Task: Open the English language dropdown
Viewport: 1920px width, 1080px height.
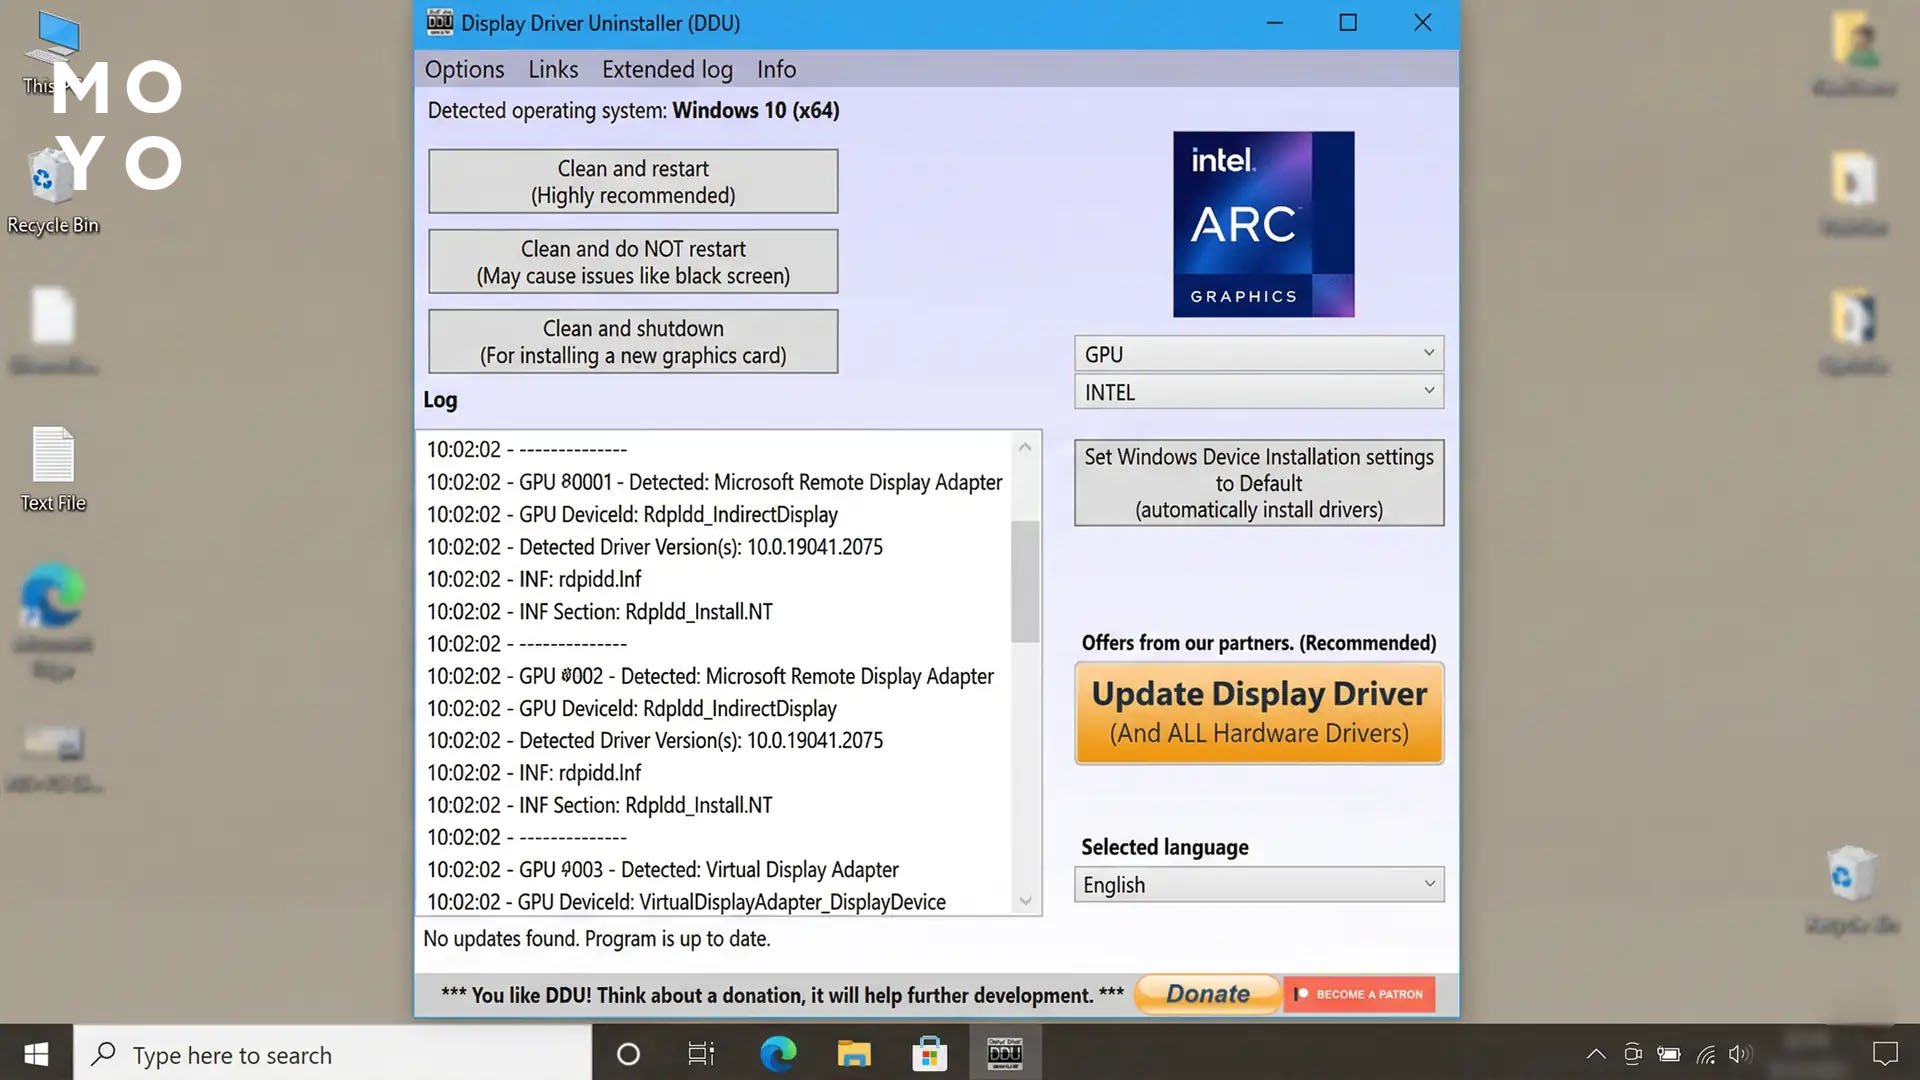Action: tap(1259, 885)
